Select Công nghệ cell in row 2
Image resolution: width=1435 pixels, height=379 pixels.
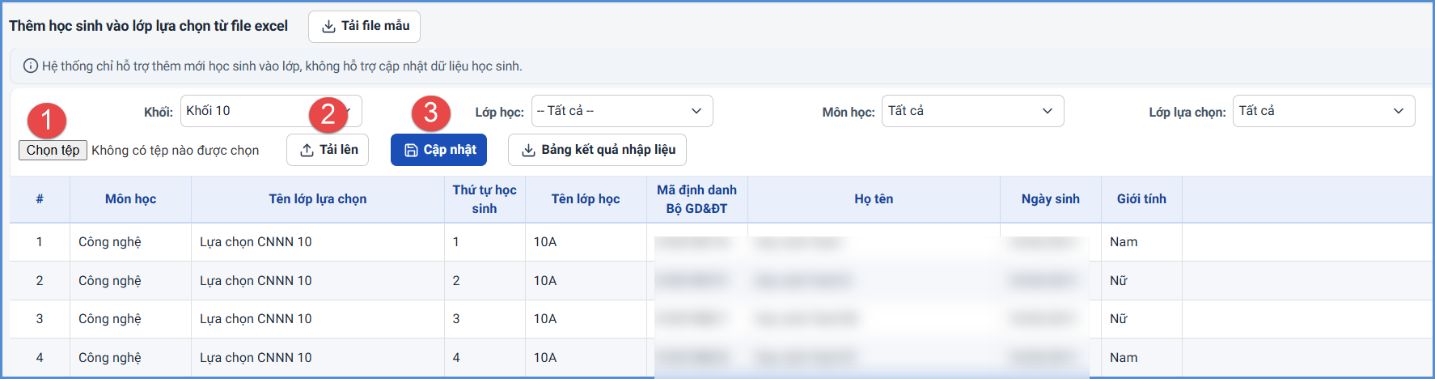coord(131,281)
